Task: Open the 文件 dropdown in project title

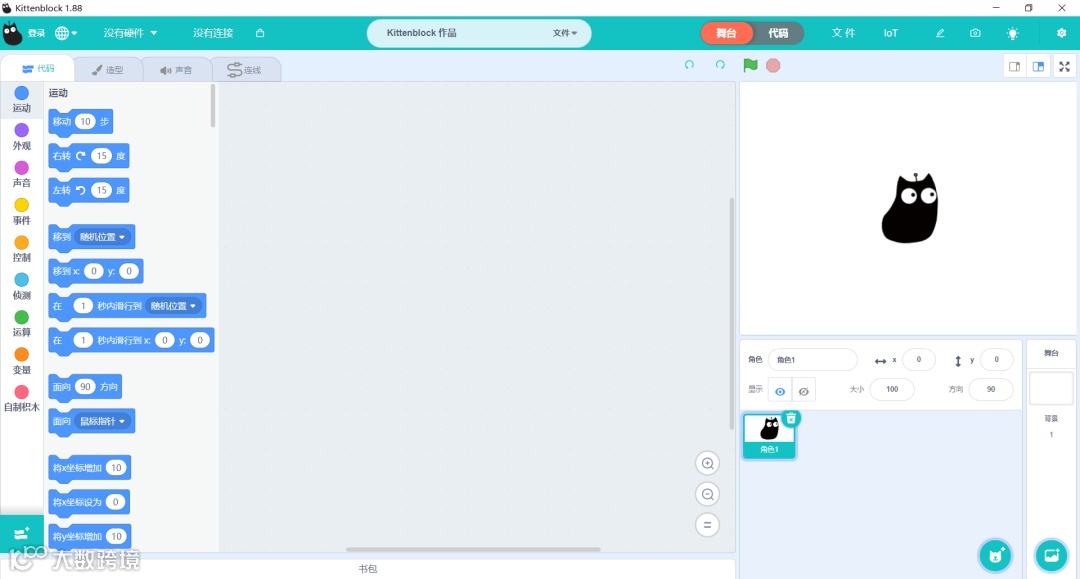Action: point(565,33)
